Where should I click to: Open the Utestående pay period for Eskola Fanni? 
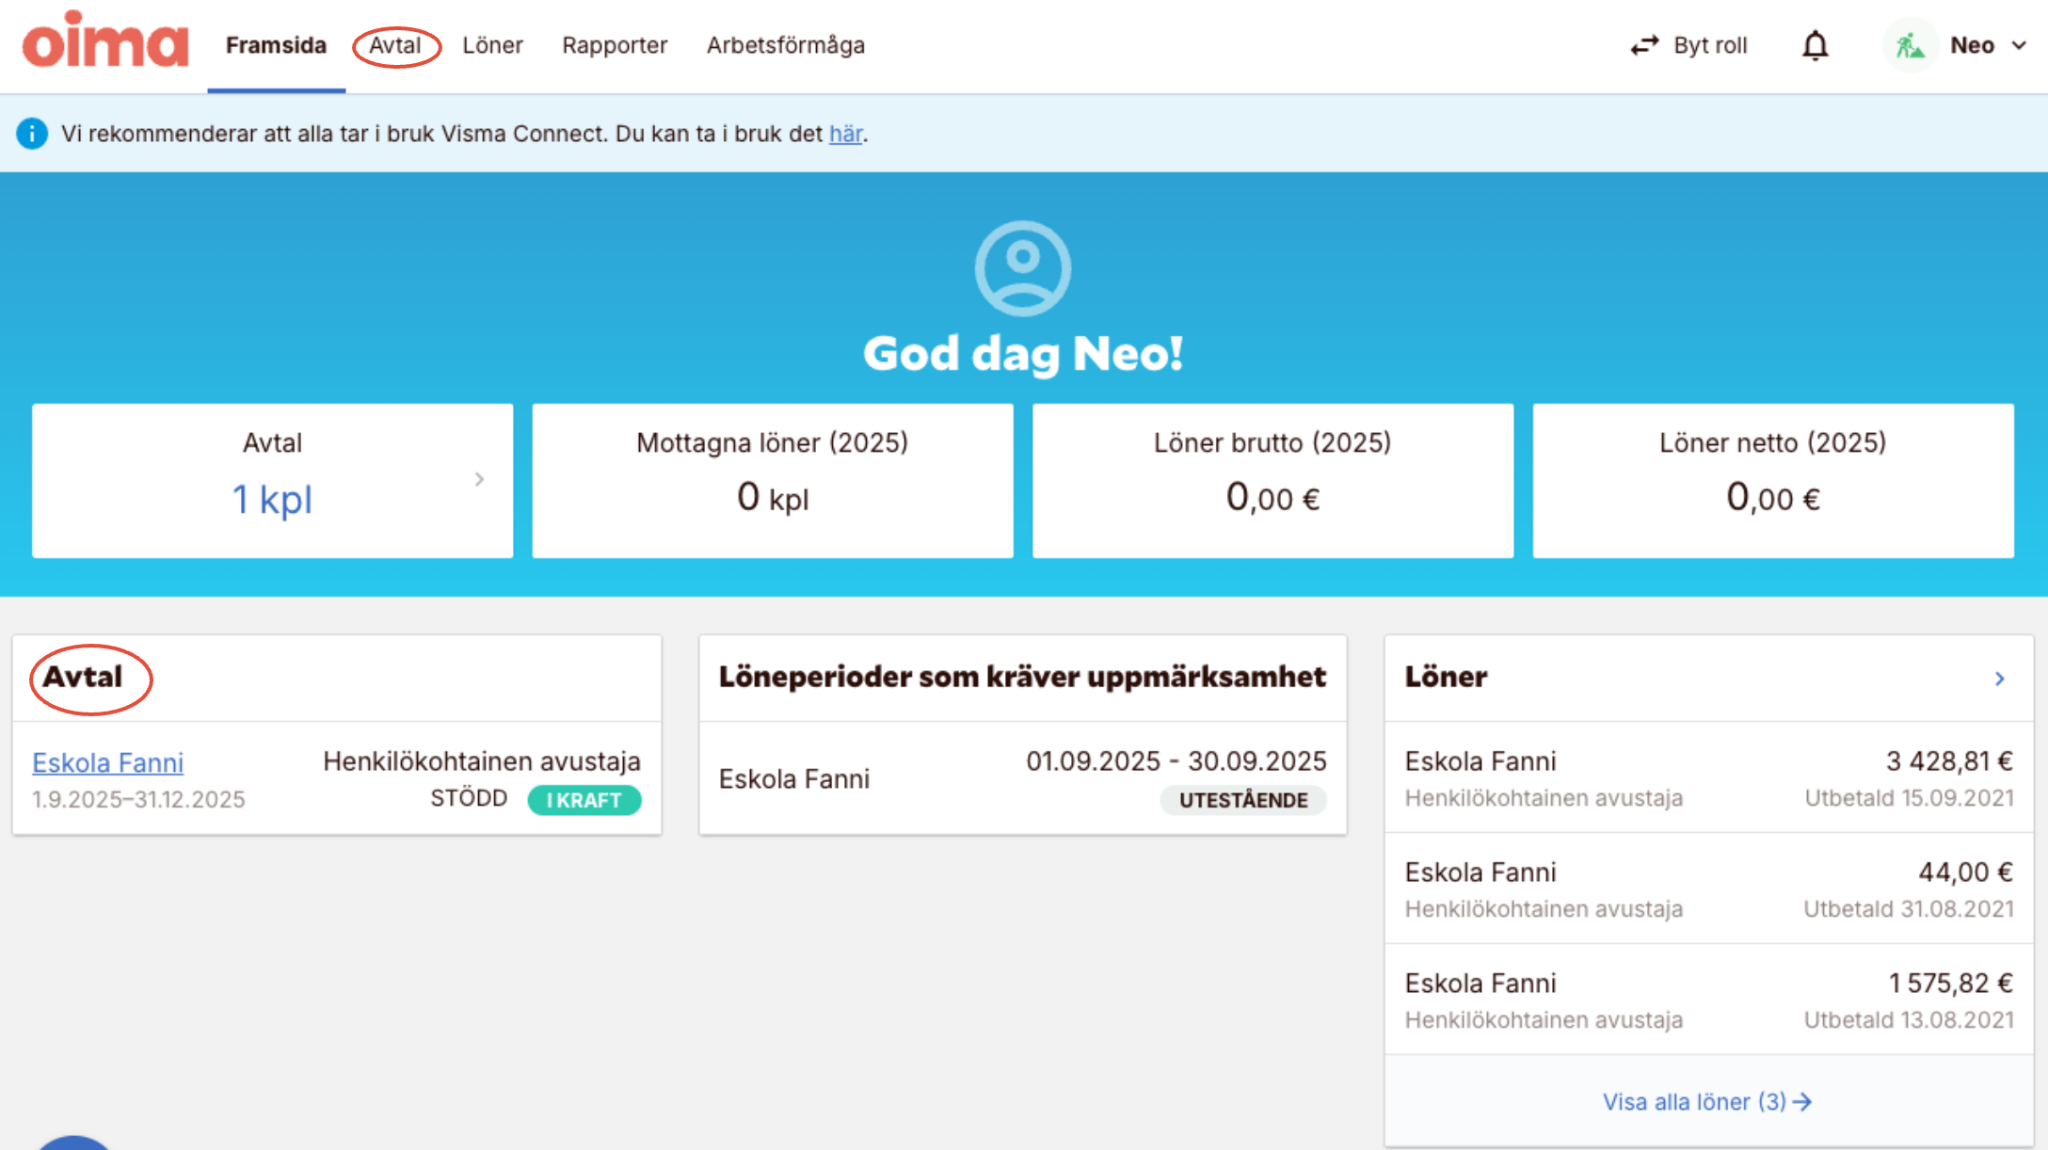click(1022, 779)
